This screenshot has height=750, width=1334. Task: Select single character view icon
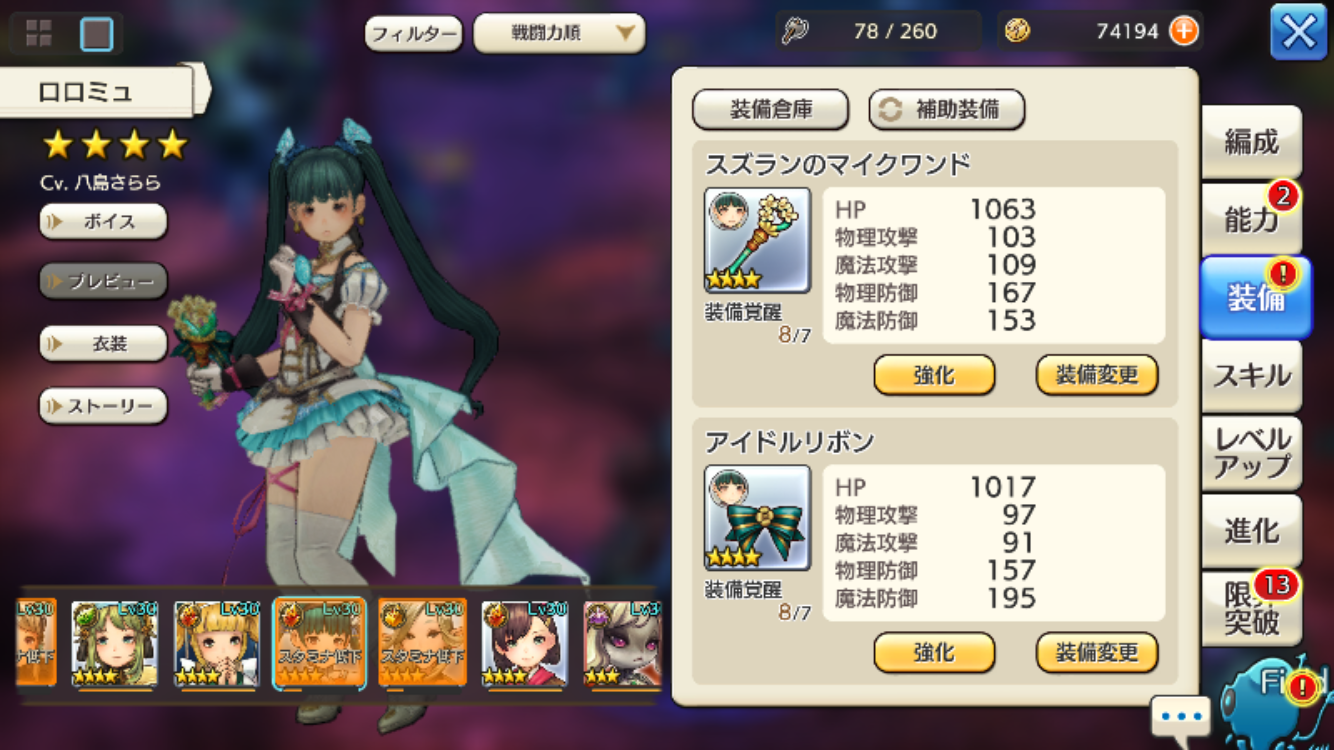tap(97, 34)
